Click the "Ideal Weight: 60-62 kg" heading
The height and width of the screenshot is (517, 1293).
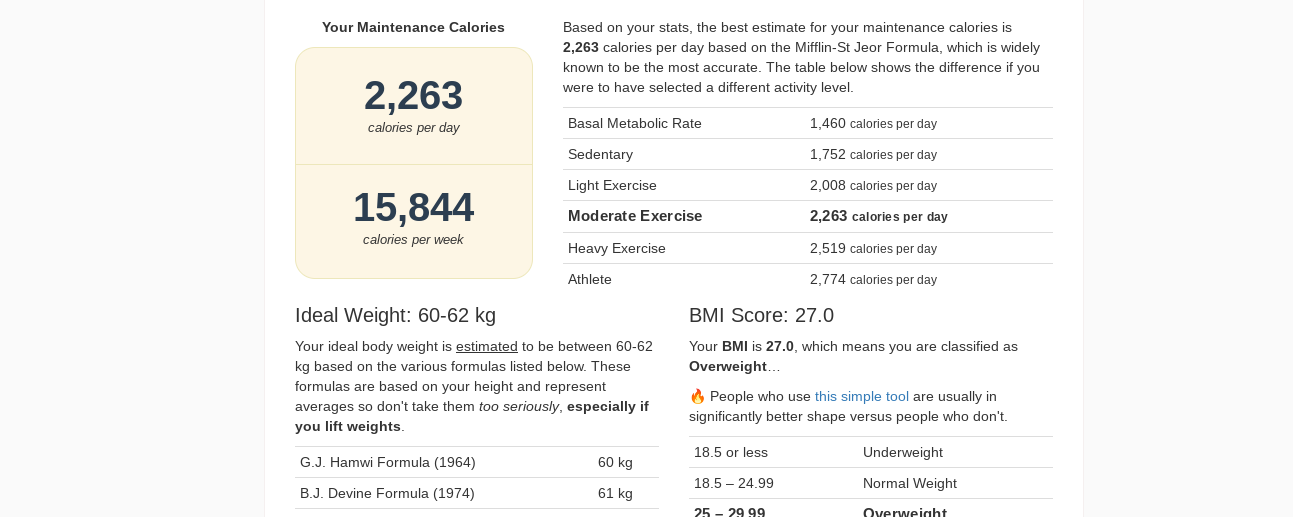coord(395,315)
